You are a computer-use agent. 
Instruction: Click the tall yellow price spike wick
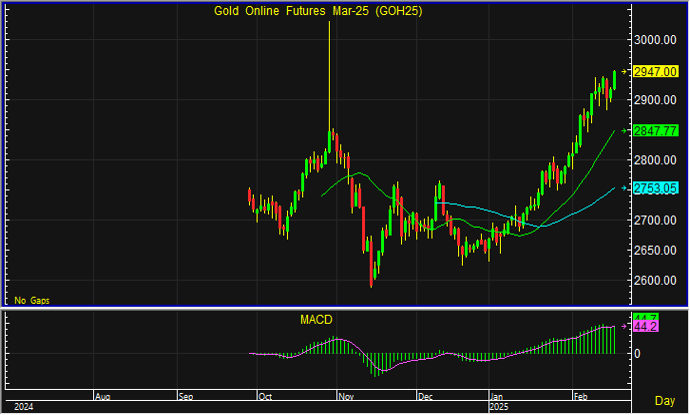coord(329,75)
